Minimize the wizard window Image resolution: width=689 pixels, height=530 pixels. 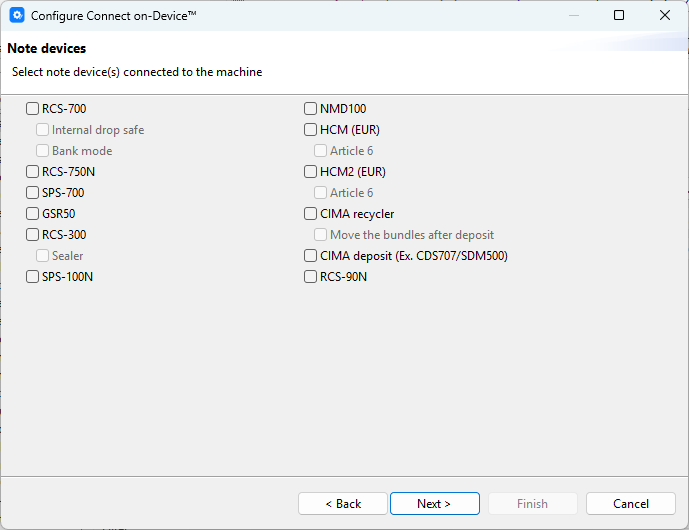tap(573, 15)
